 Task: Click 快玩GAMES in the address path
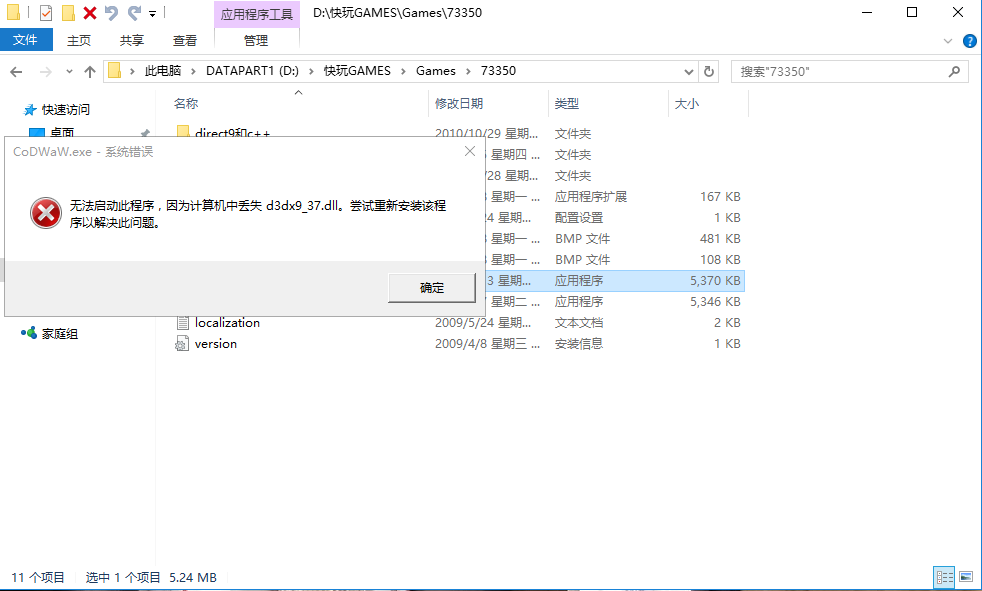point(357,71)
